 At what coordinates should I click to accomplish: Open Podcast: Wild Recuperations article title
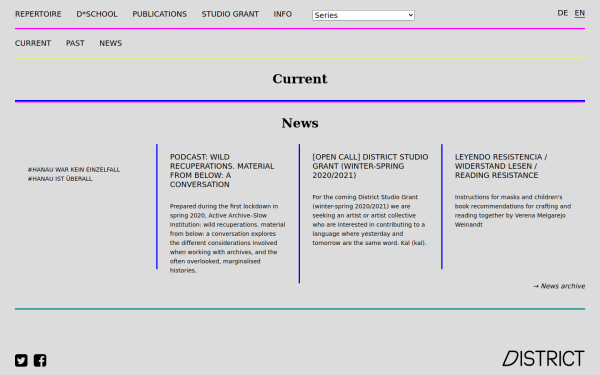(x=222, y=171)
